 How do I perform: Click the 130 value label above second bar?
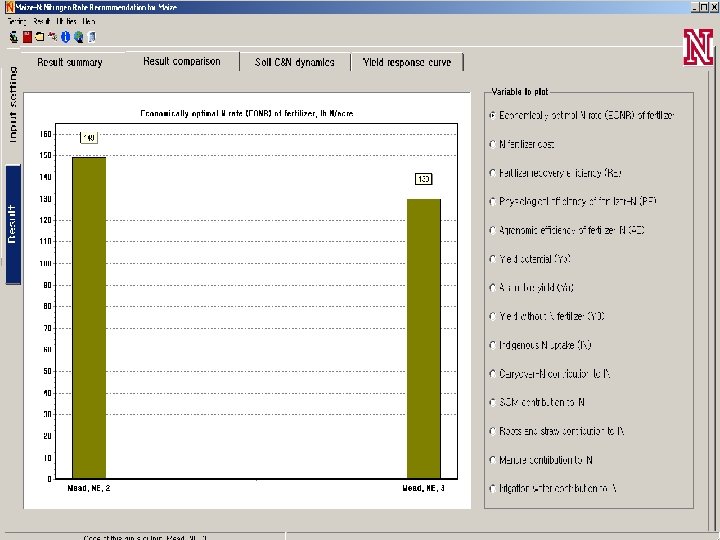(x=423, y=179)
